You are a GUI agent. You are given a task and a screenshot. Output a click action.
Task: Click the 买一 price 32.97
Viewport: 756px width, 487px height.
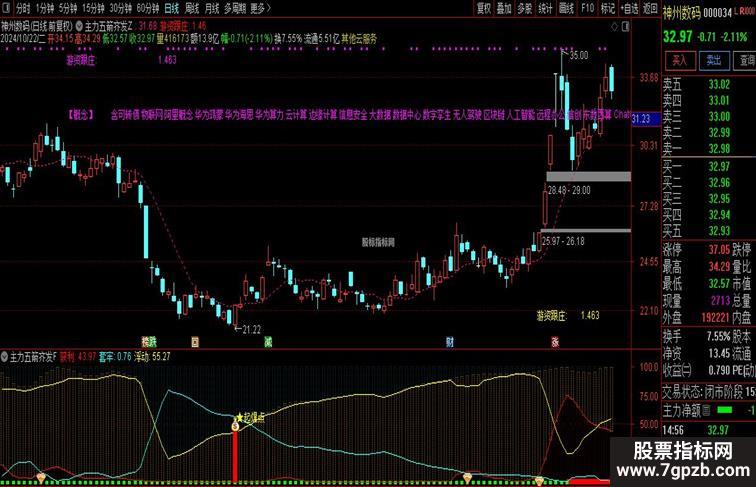point(719,167)
